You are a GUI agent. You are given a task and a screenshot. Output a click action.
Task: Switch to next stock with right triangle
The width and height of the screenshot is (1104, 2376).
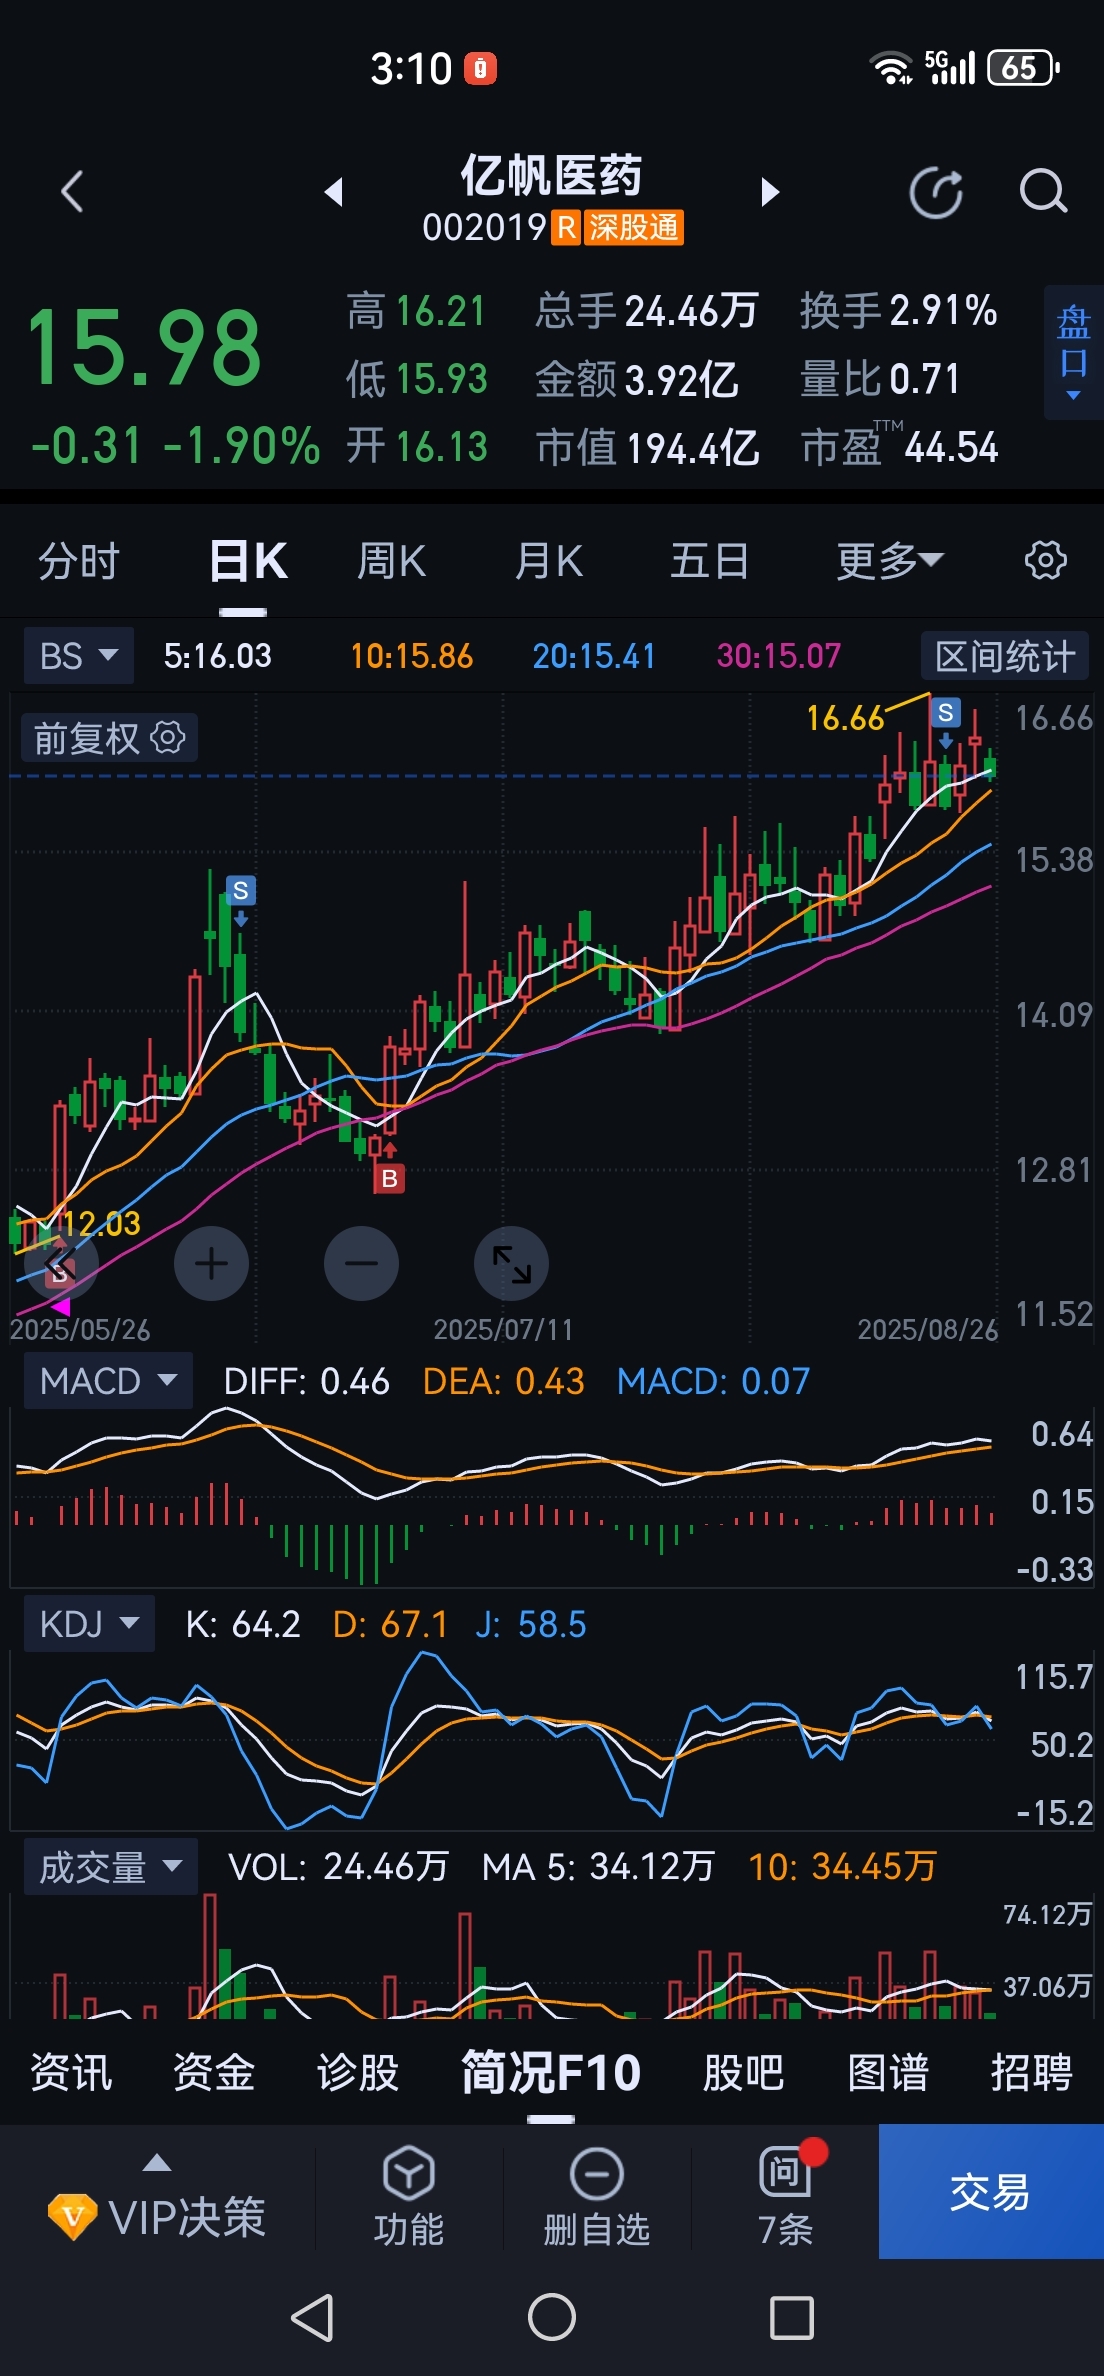coord(769,191)
